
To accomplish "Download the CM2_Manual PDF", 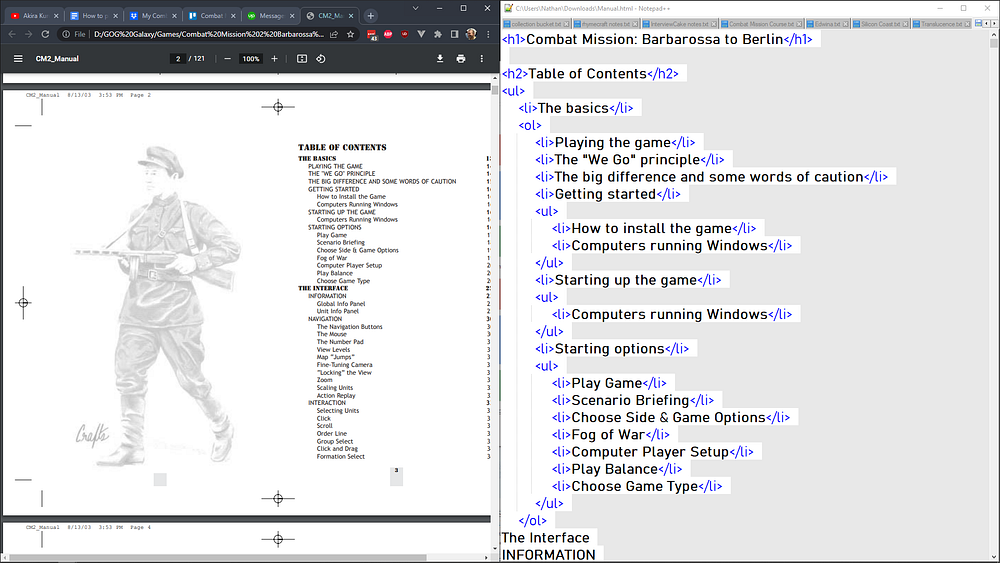I will pyautogui.click(x=440, y=59).
